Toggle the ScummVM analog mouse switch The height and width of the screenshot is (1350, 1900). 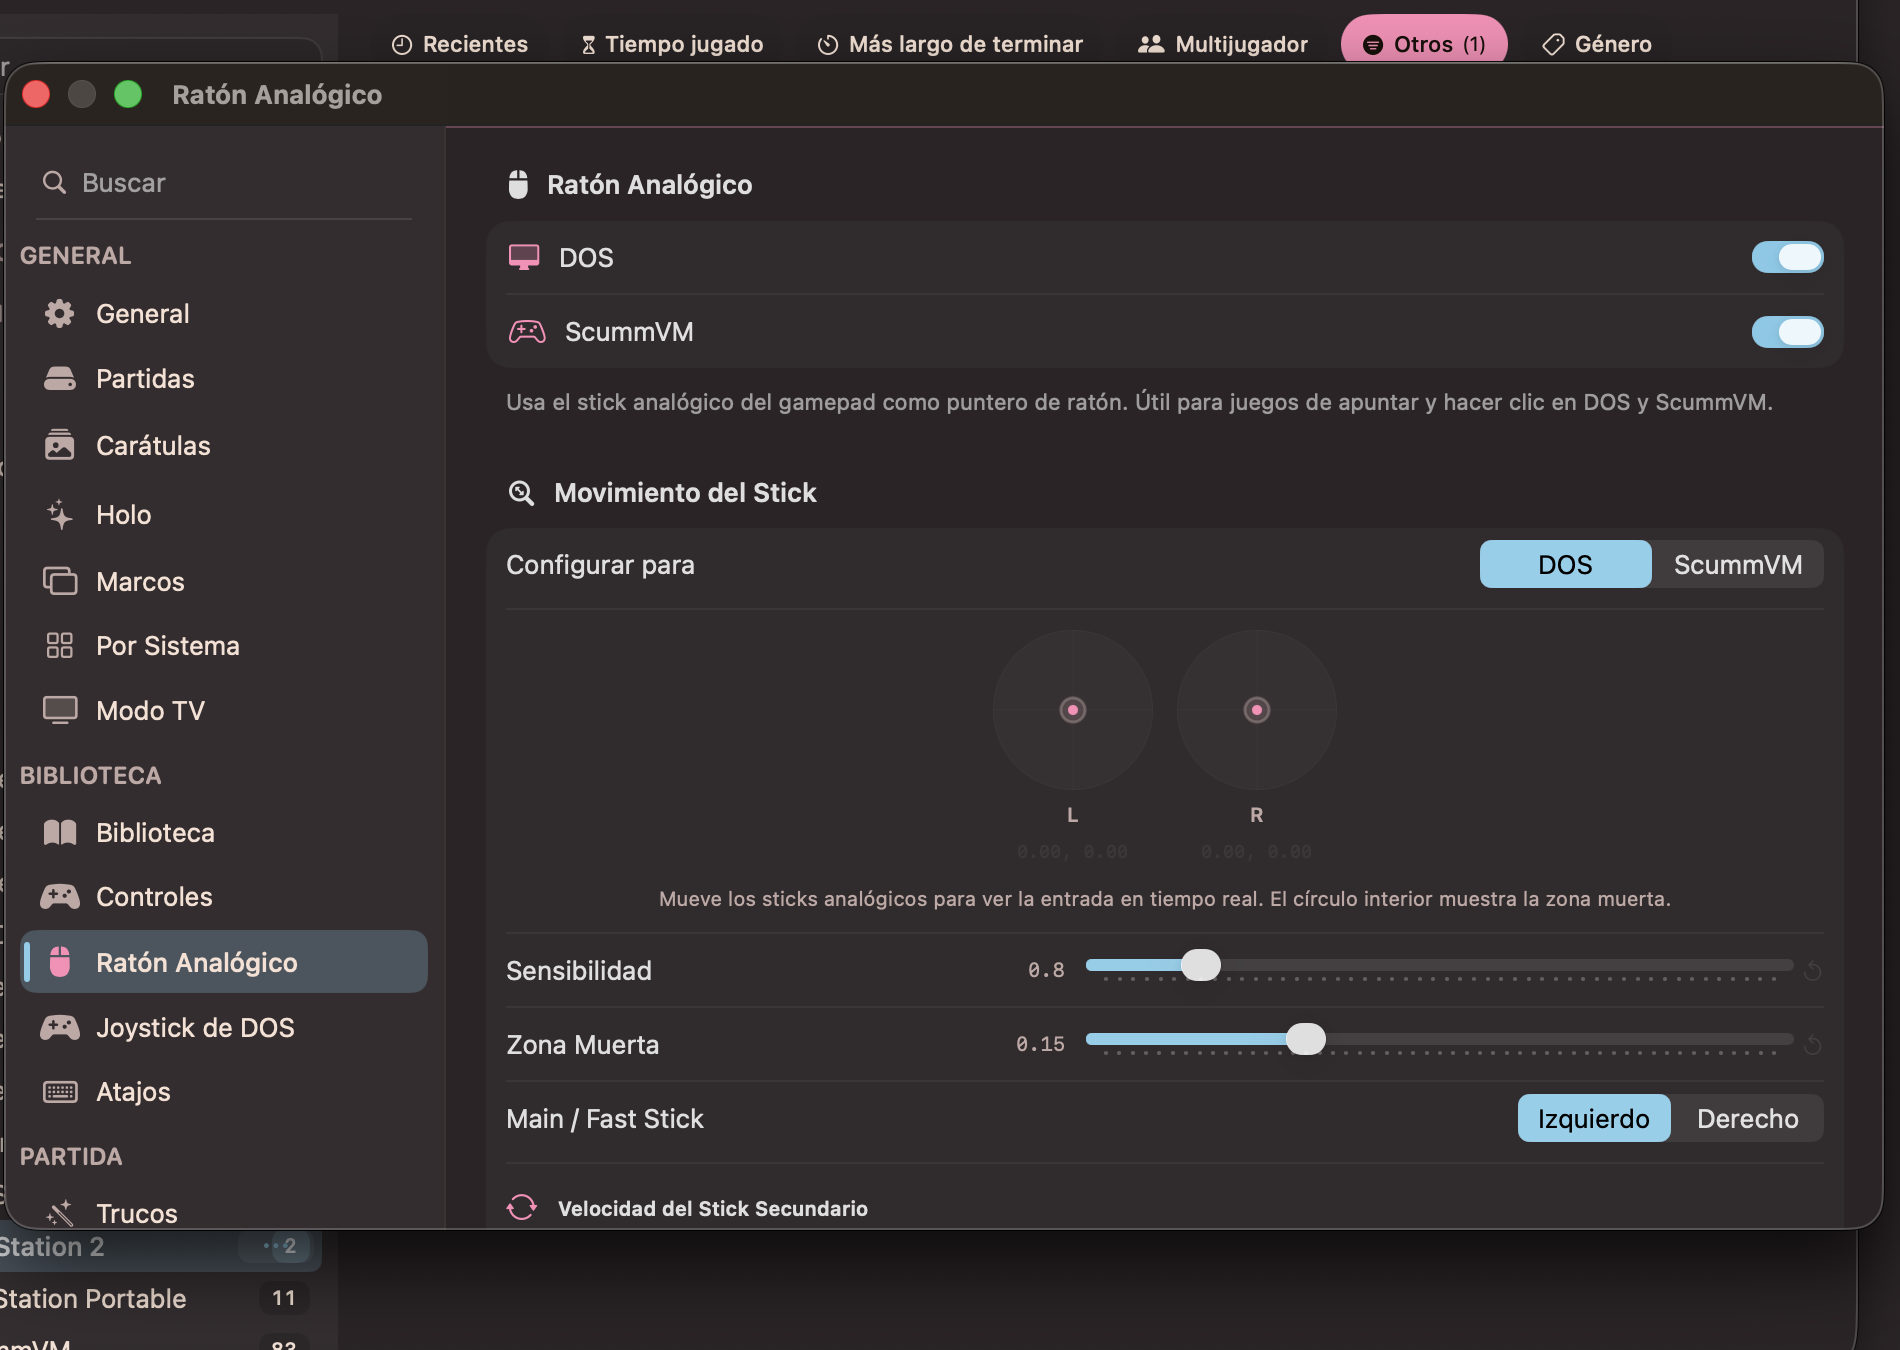click(x=1787, y=332)
